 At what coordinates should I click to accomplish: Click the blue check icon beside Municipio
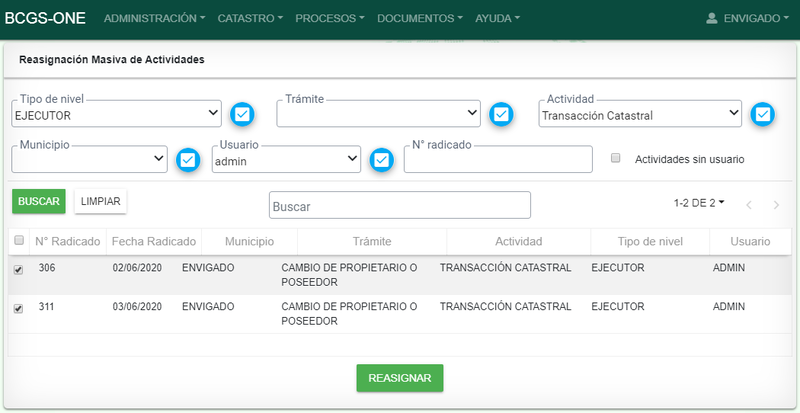(x=187, y=159)
